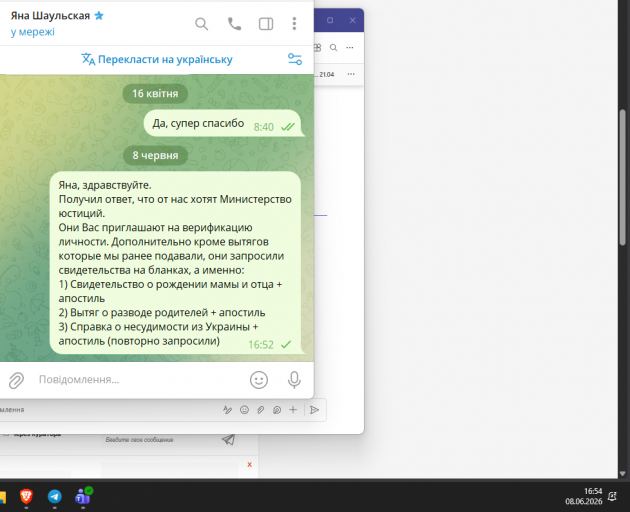Screen dimensions: 630x512
Task: Close the Teams window
Action: click(x=352, y=20)
